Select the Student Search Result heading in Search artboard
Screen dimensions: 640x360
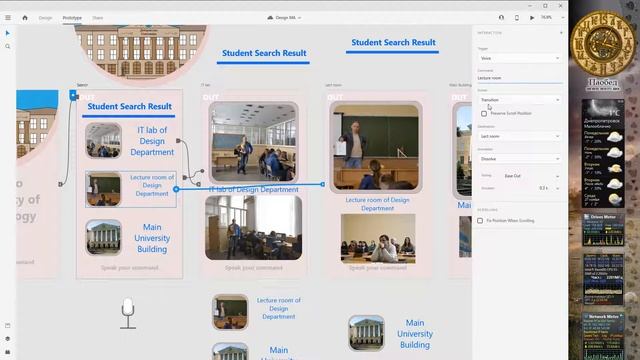(129, 107)
